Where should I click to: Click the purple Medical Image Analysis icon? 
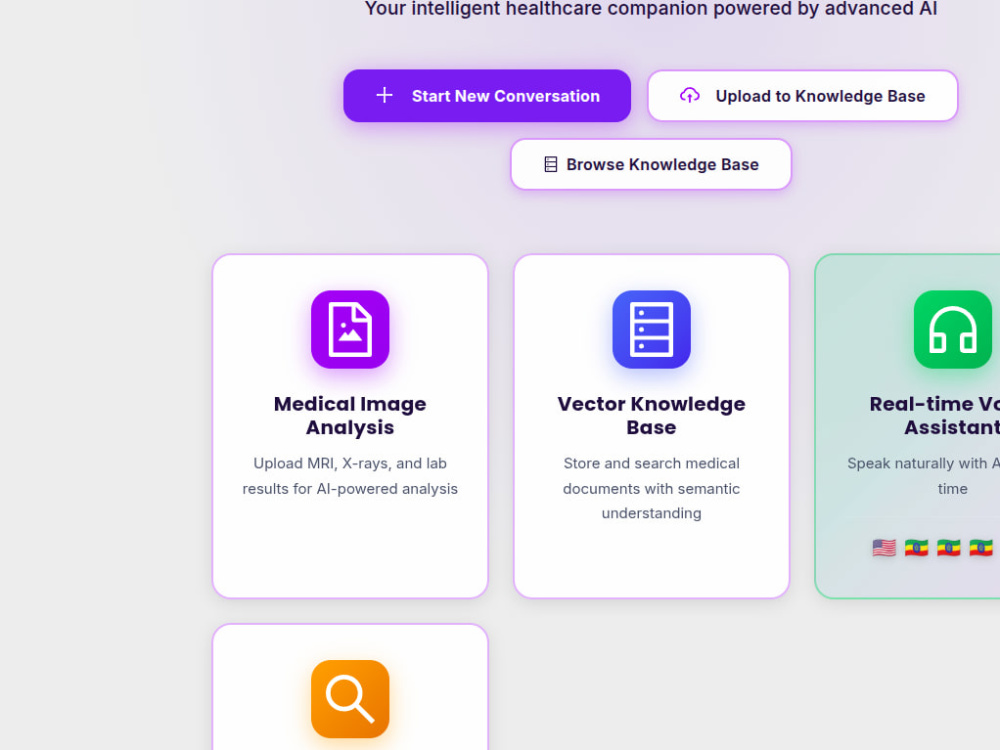coord(349,329)
